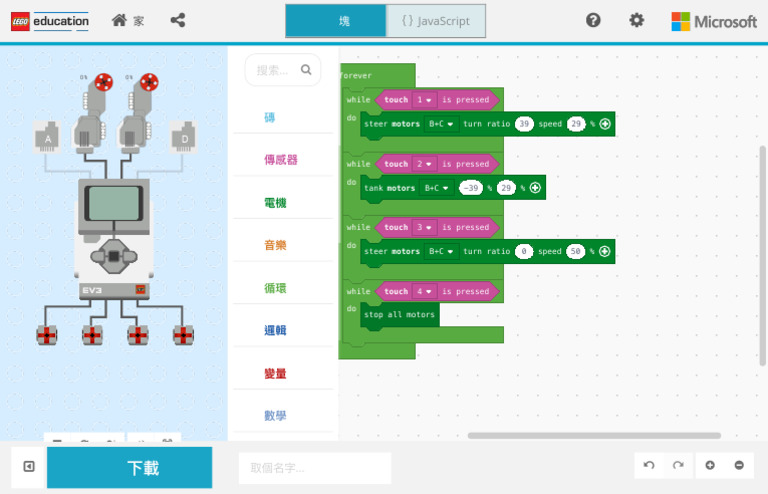768x494 pixels.
Task: Open the help question mark menu
Action: point(593,21)
